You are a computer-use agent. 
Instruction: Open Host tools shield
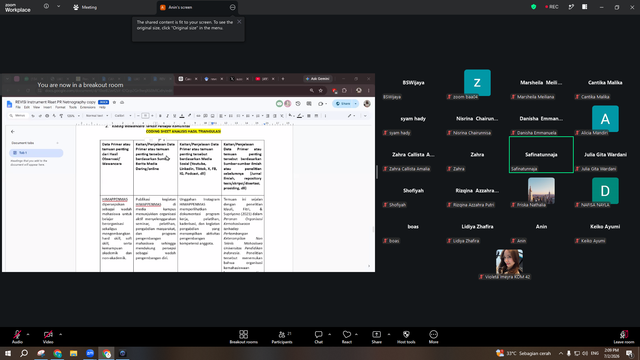coord(406,337)
